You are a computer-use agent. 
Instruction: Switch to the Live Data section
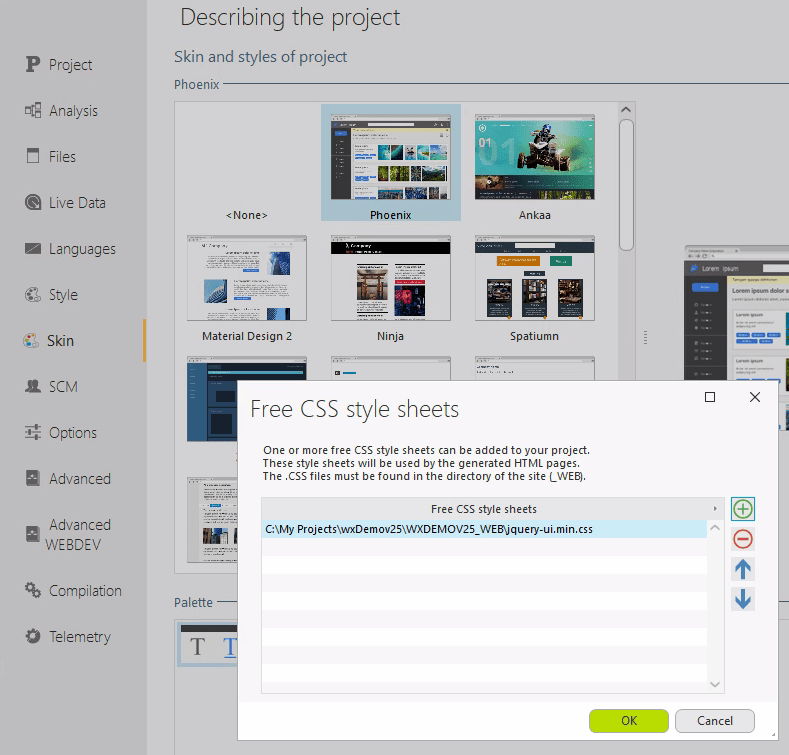point(77,203)
